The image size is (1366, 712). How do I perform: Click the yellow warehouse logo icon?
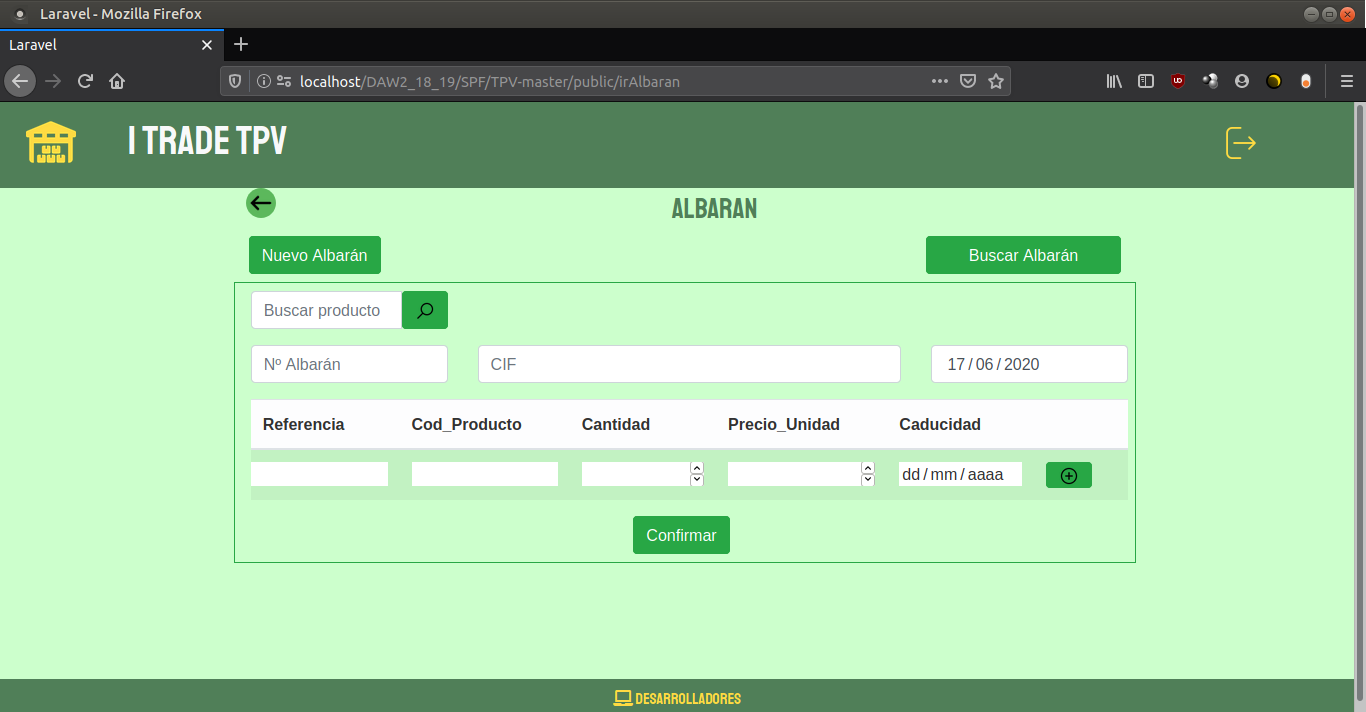click(50, 143)
